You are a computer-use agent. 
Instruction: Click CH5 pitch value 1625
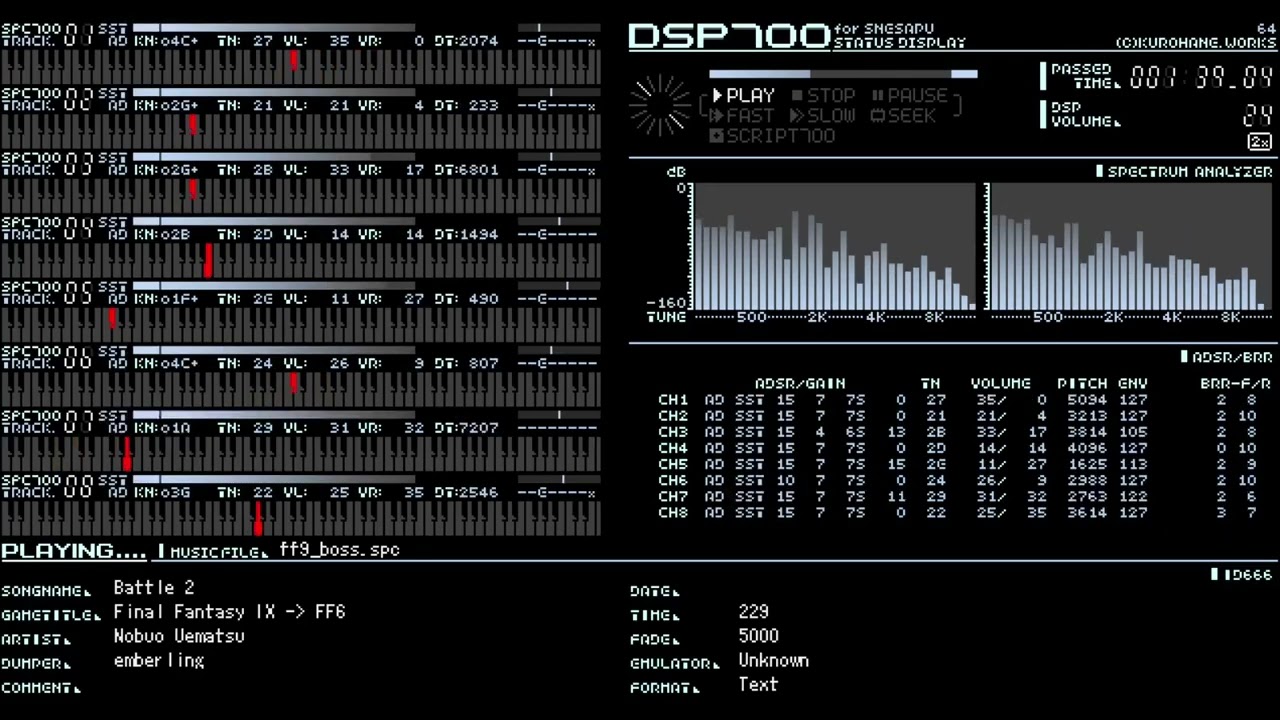[x=1087, y=464]
